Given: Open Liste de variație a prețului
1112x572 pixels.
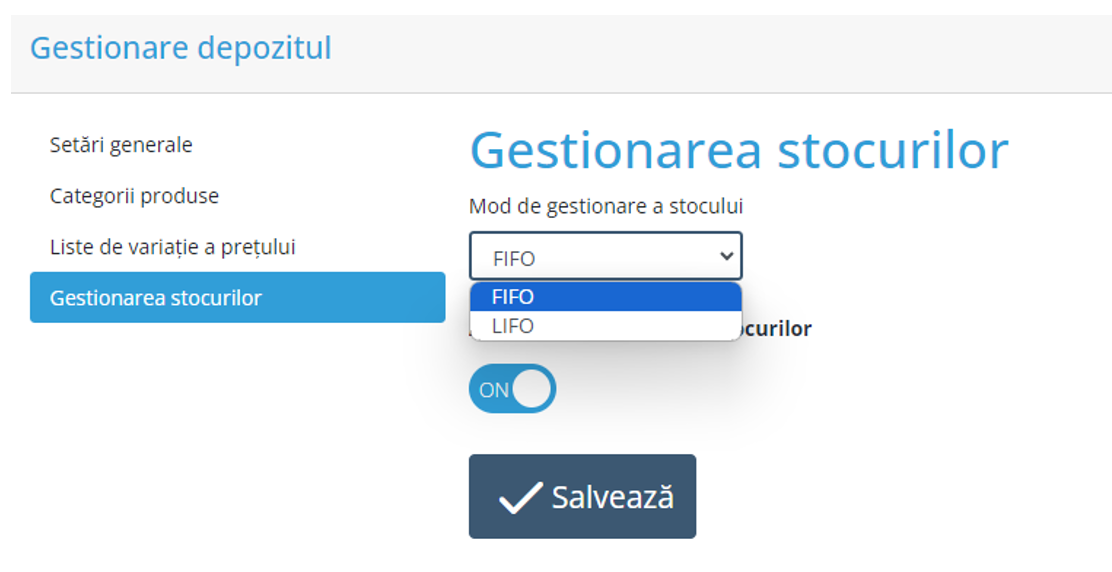Looking at the screenshot, I should (x=172, y=247).
